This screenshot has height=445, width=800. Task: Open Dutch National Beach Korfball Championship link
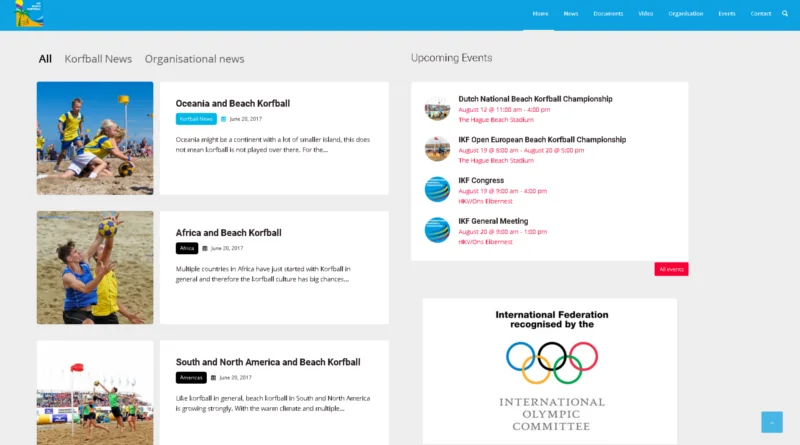535,99
